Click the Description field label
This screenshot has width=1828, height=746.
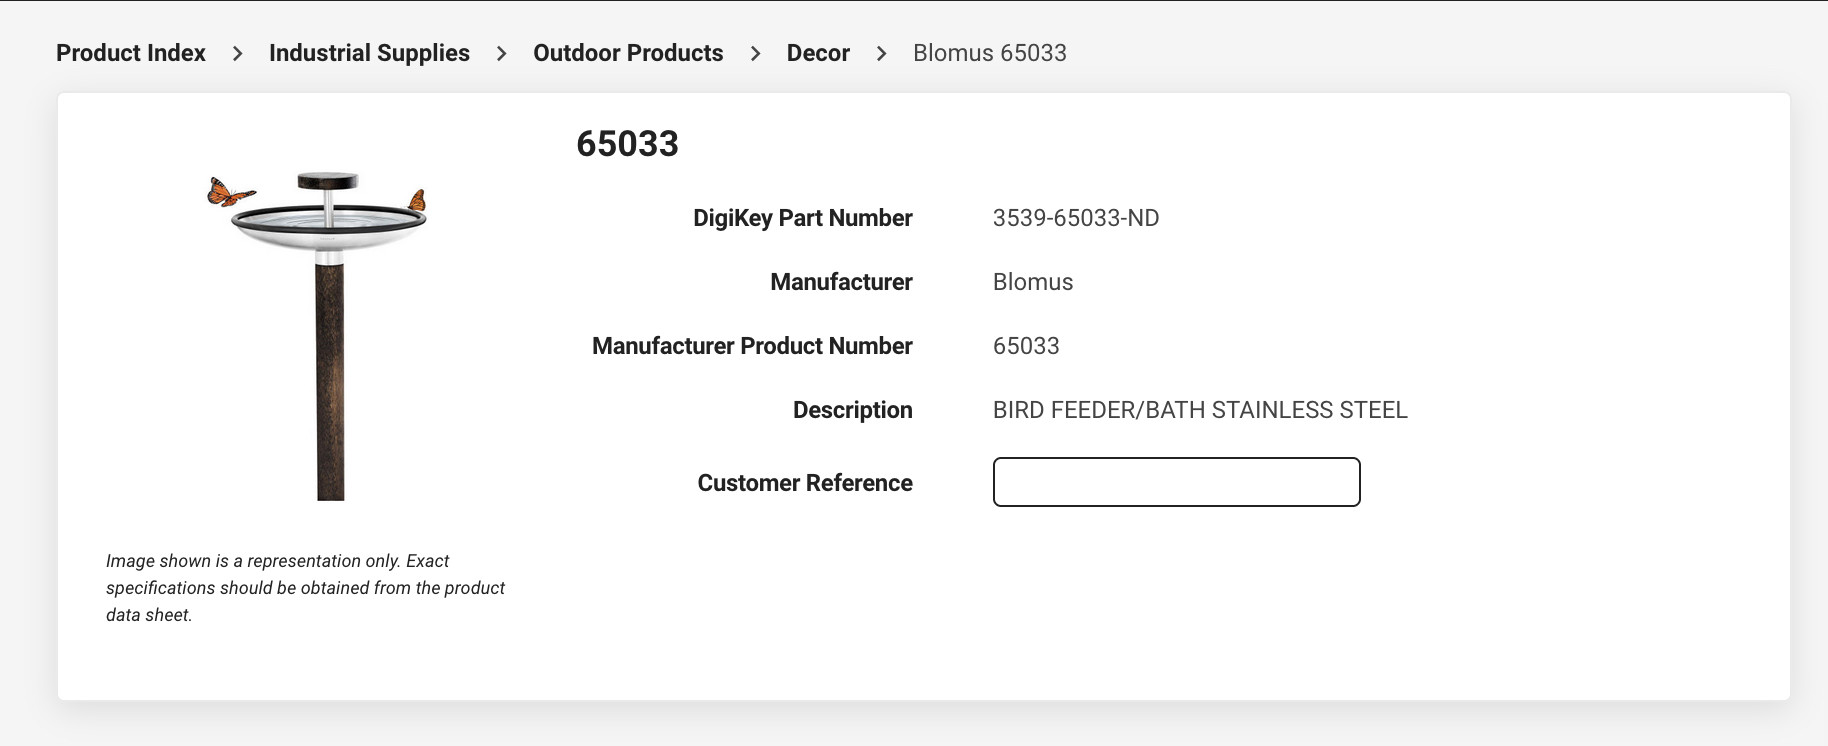click(853, 410)
